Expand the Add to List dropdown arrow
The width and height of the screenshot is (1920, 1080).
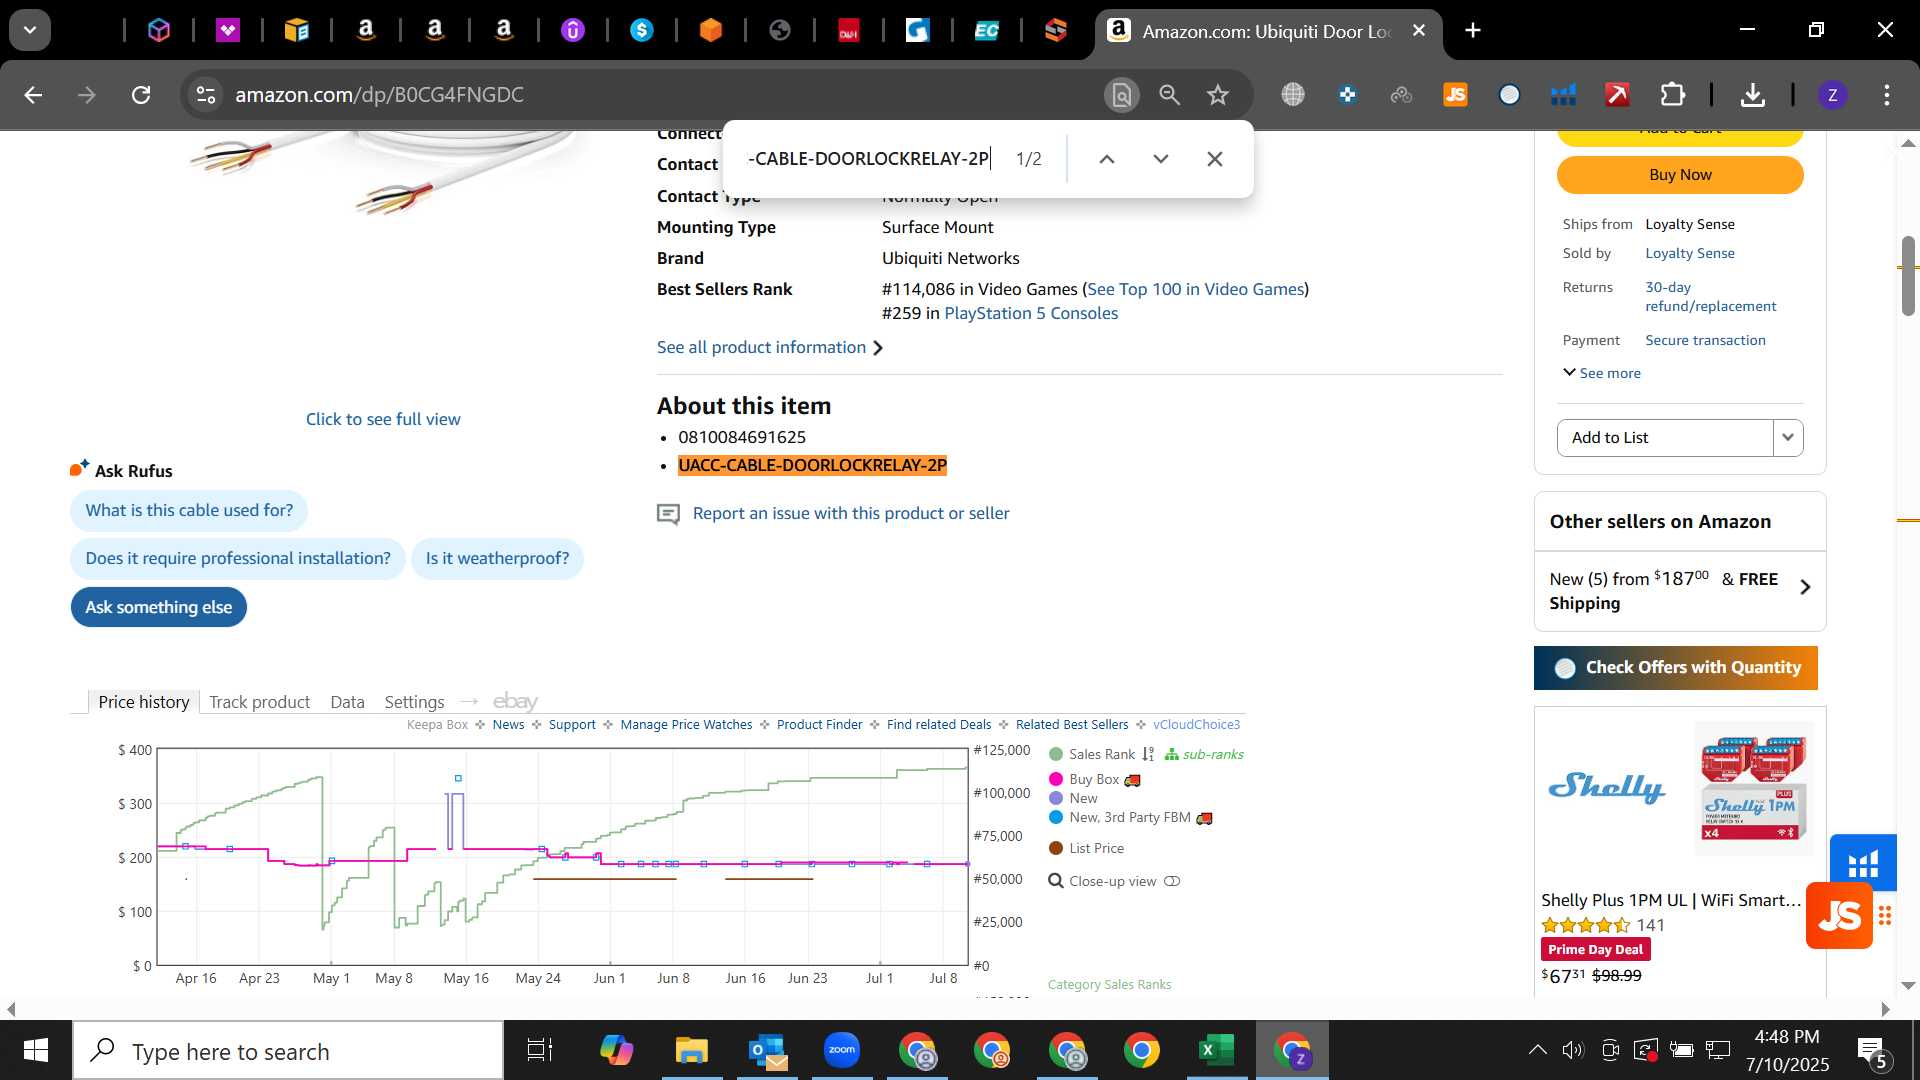(1788, 438)
